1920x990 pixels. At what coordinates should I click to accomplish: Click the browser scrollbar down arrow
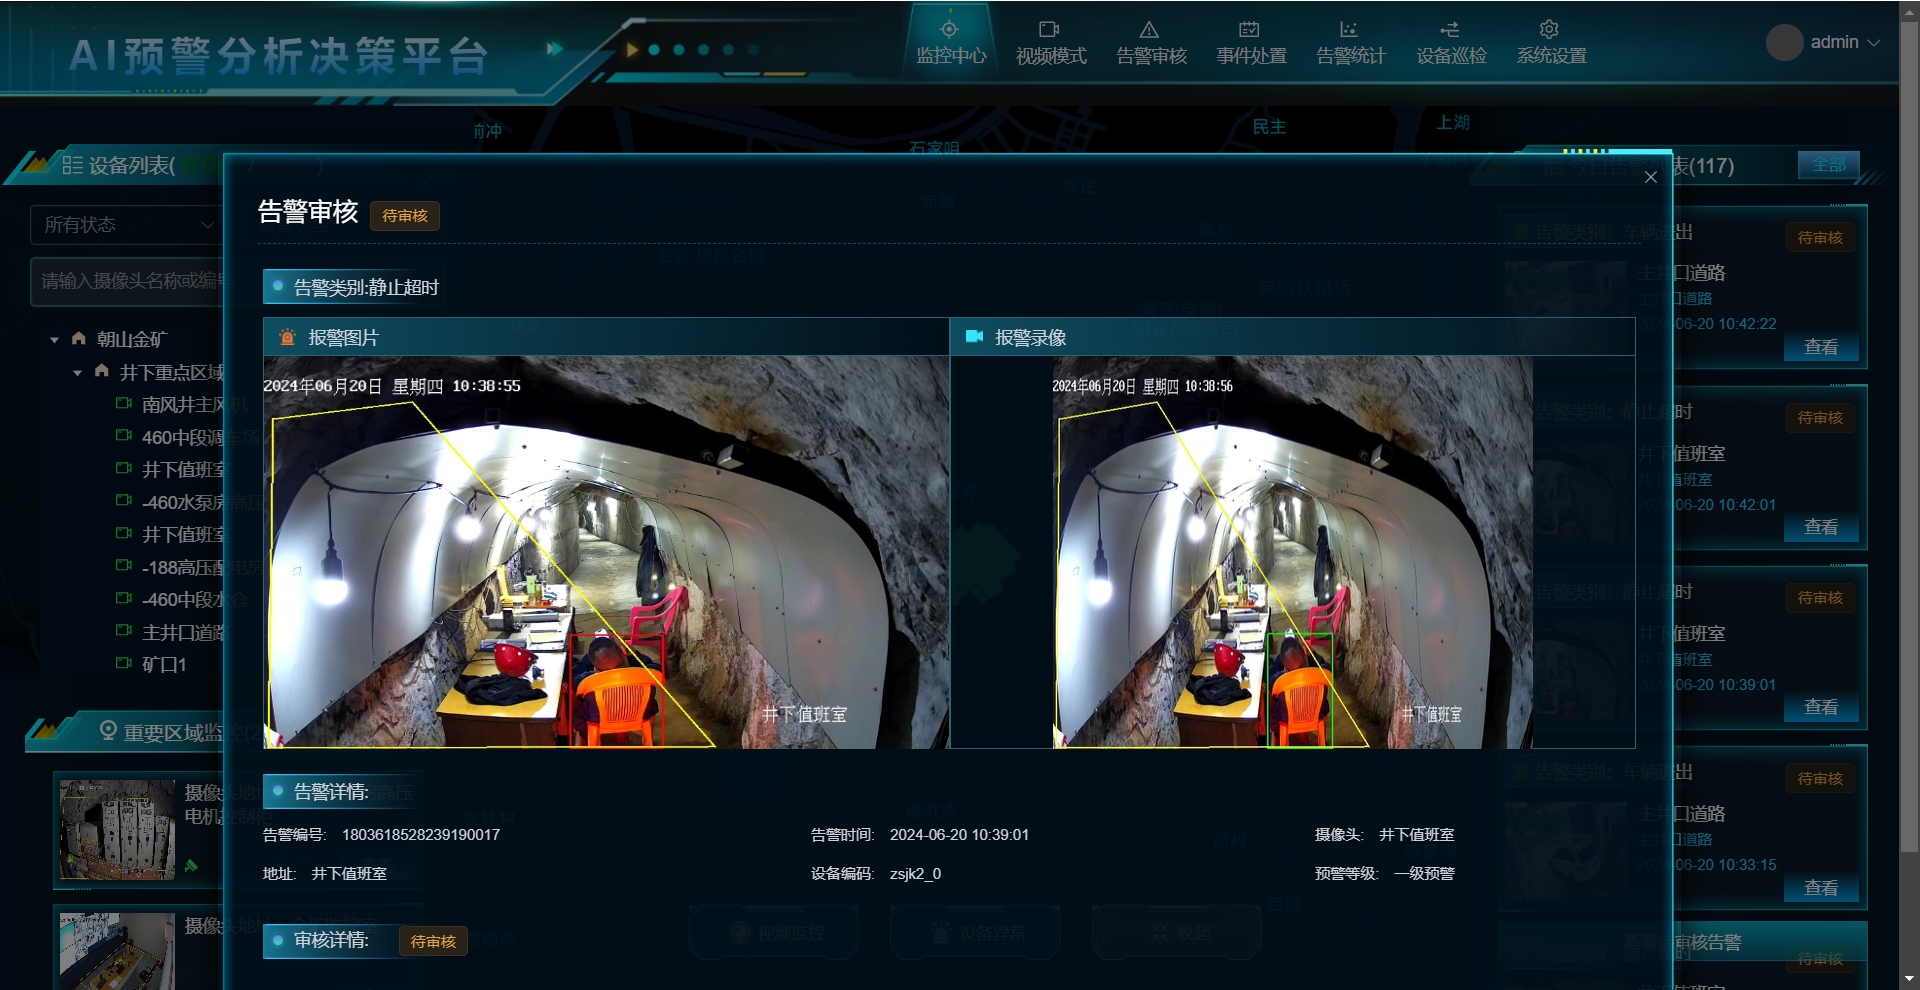[x=1909, y=979]
